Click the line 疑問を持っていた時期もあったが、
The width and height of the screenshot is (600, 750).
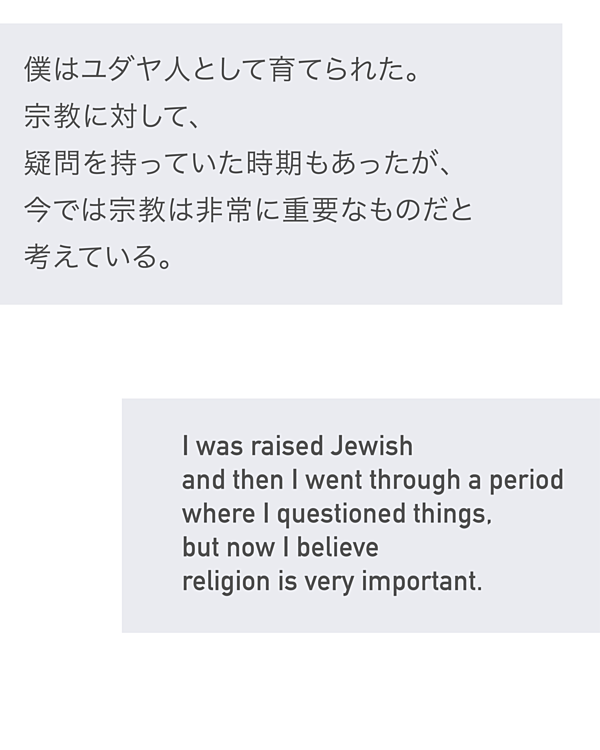coord(237,163)
